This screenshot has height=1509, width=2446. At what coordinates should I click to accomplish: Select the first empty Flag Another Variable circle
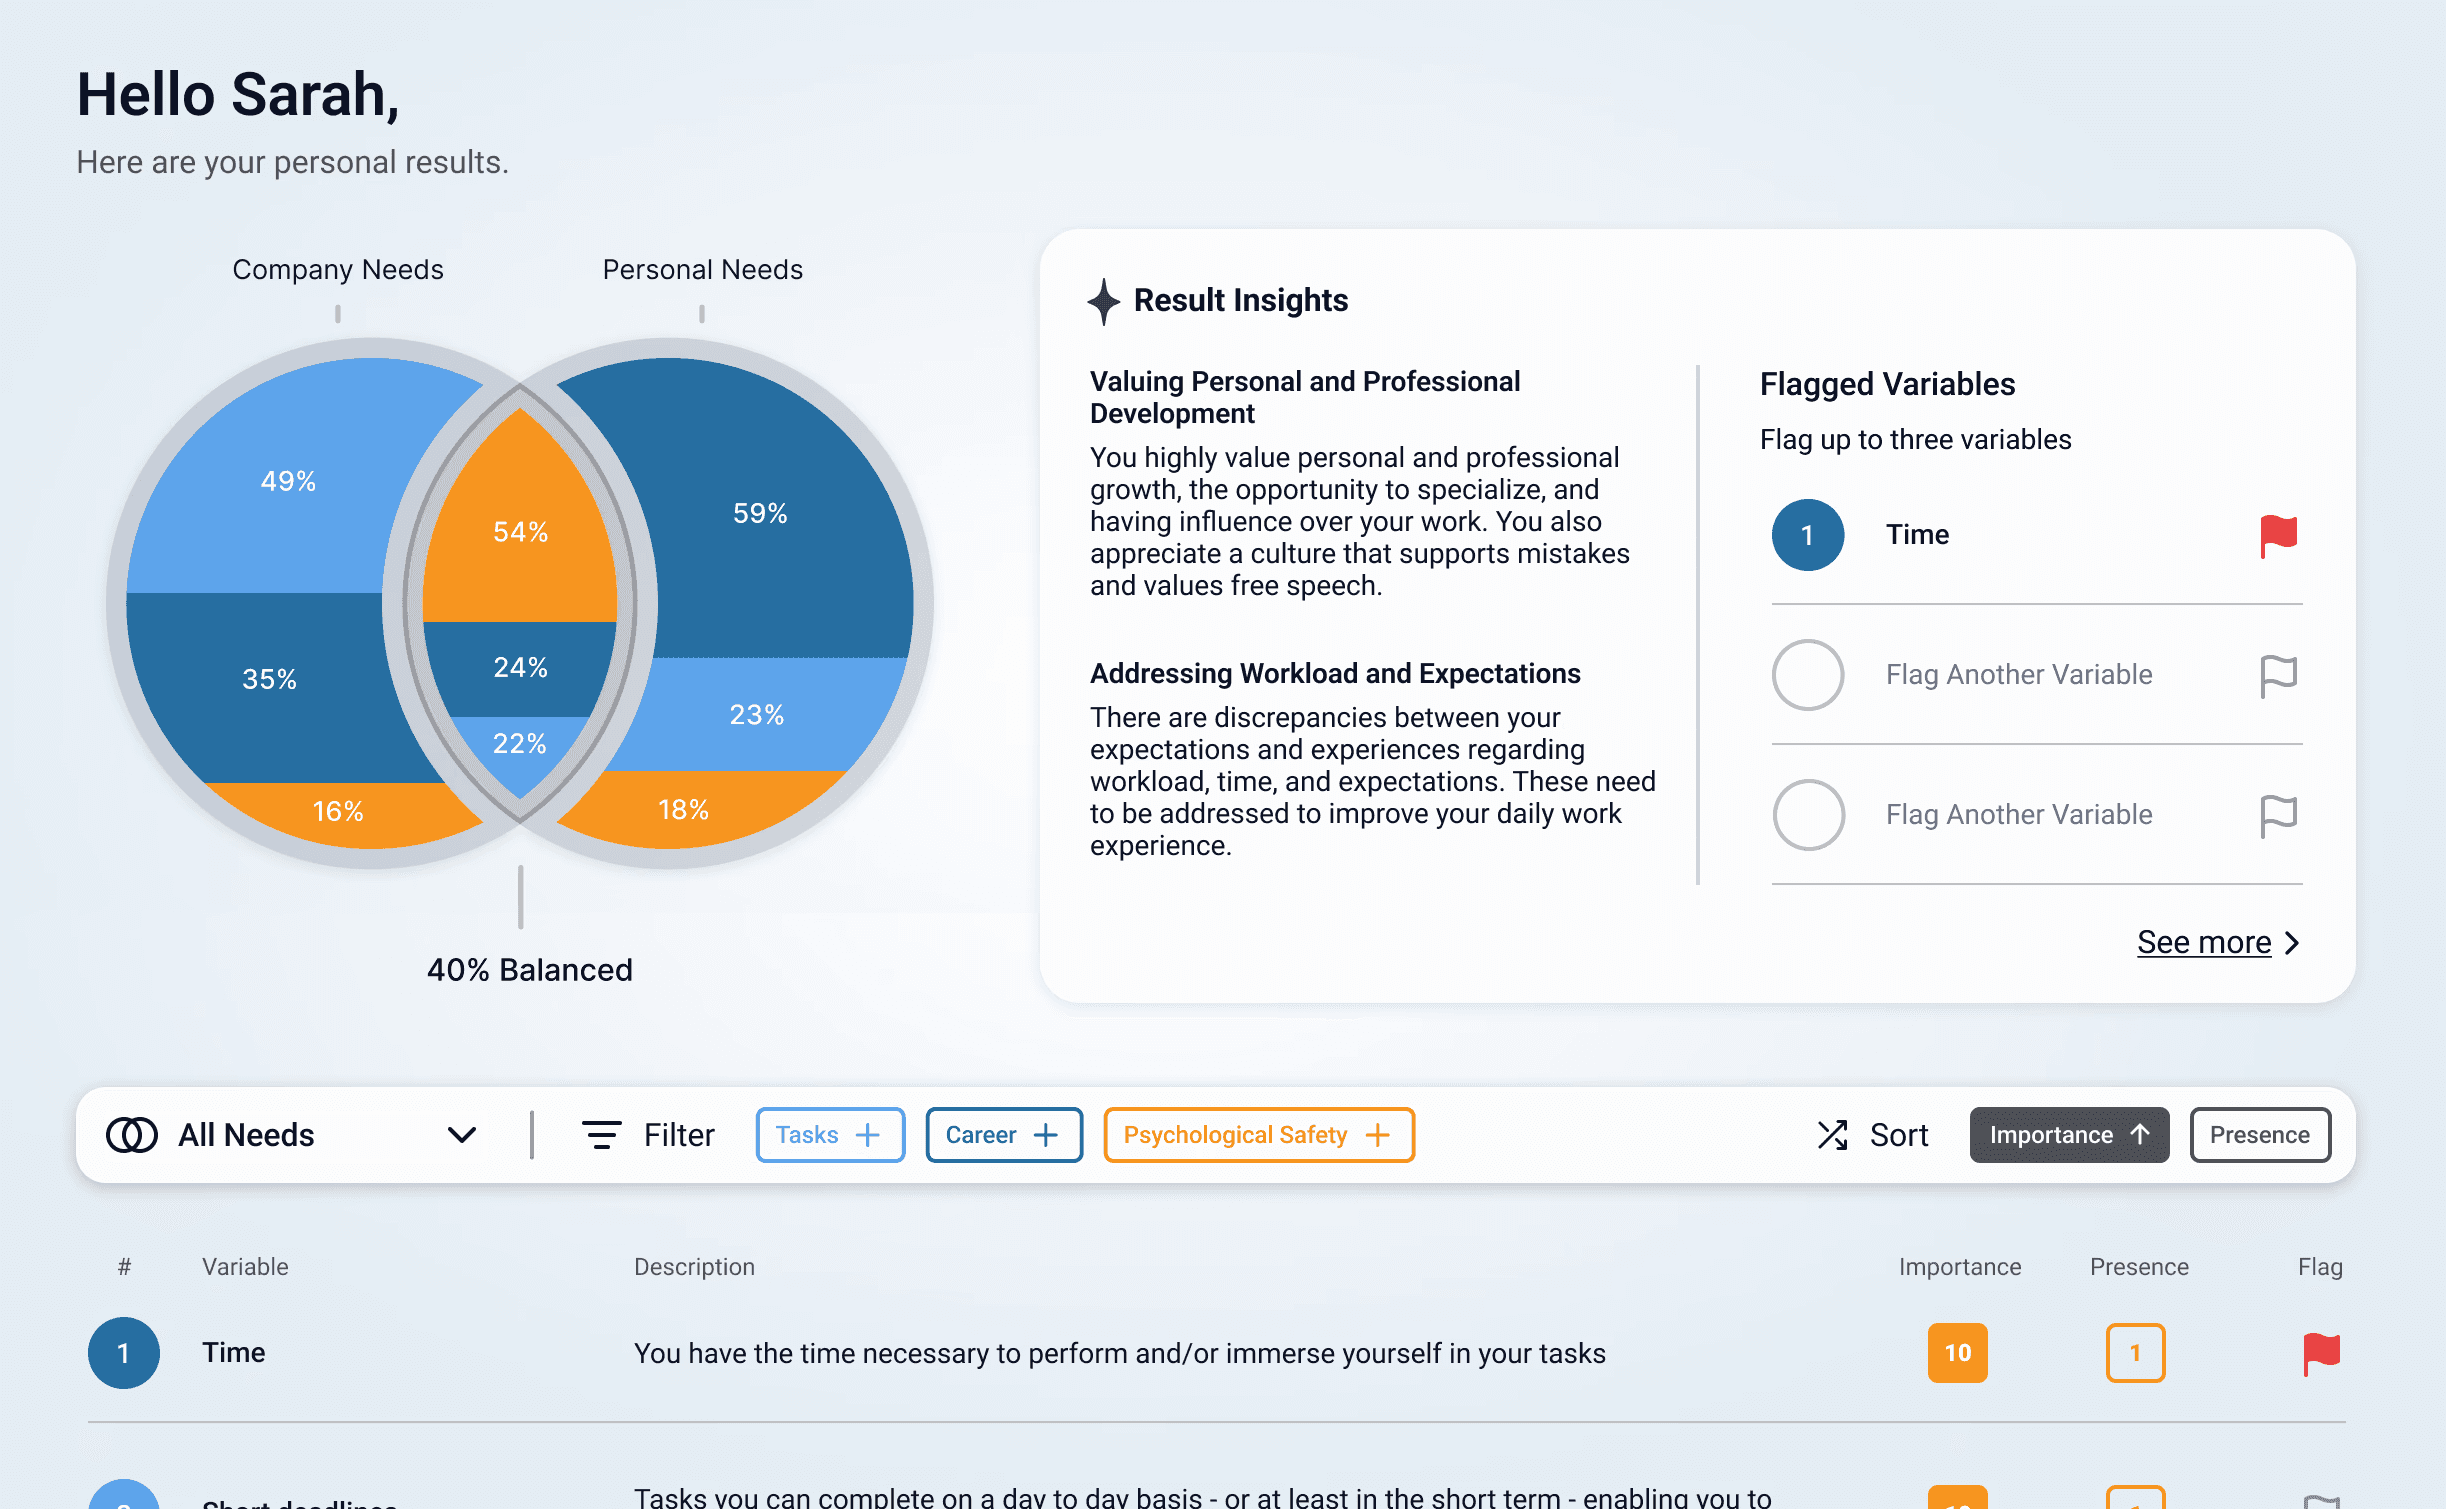(x=1808, y=675)
